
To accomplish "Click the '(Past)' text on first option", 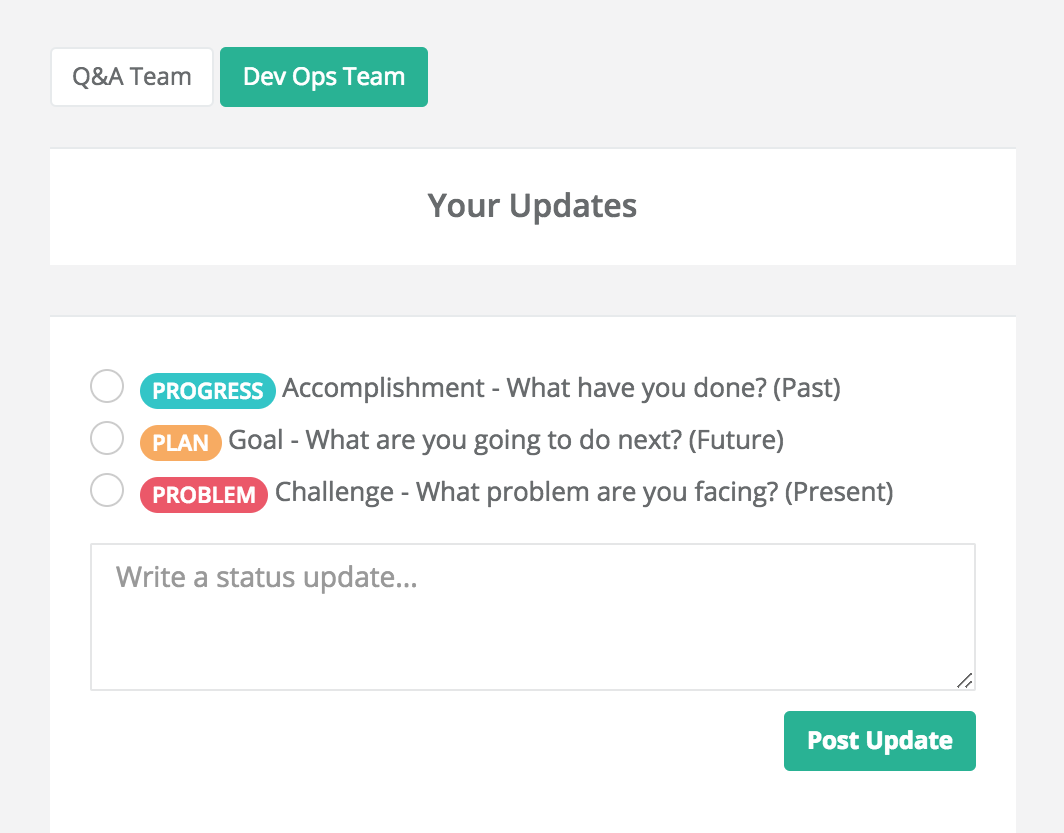I will click(x=807, y=389).
